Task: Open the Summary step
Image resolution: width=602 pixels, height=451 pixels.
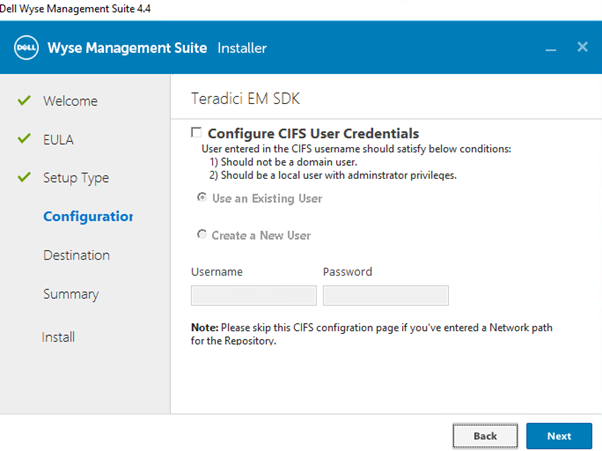Action: [x=71, y=294]
